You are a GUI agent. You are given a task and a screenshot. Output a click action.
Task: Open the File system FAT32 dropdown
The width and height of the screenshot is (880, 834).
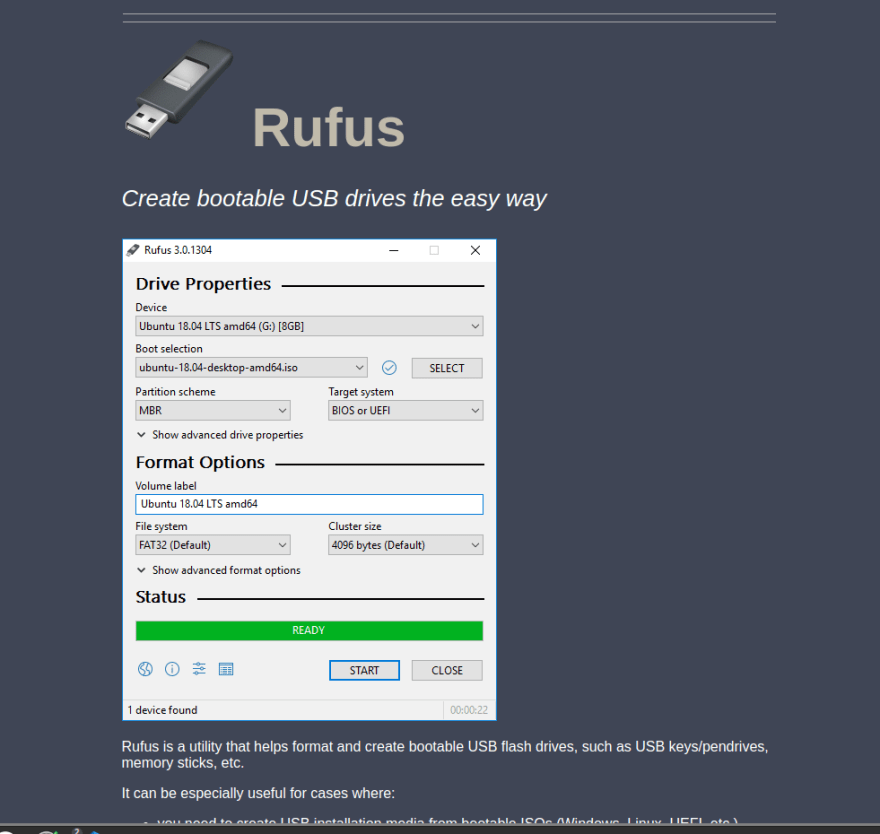[213, 545]
